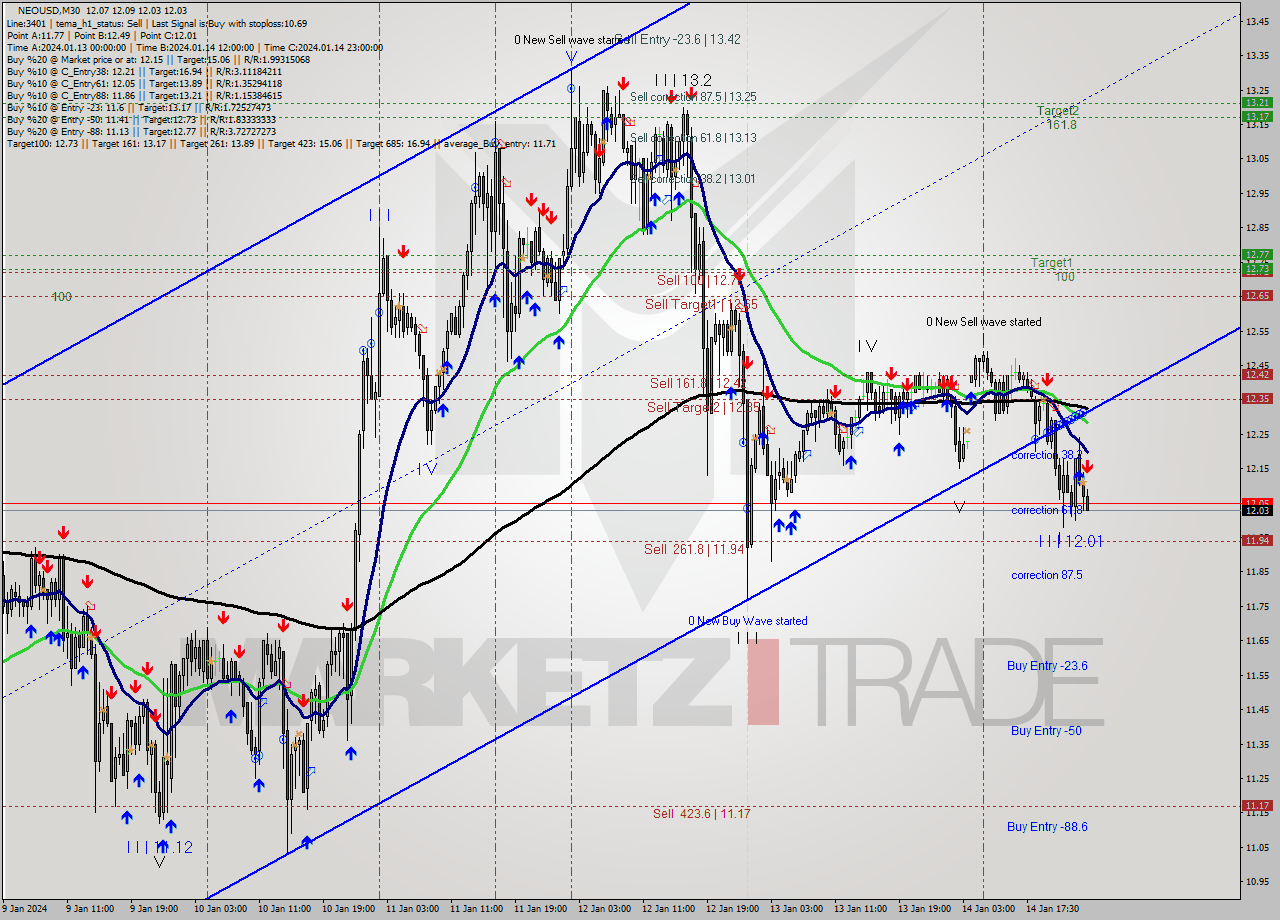Select the Buy %20 @ Entry -88 line
This screenshot has height=920, width=1280.
pyautogui.click(x=141, y=131)
